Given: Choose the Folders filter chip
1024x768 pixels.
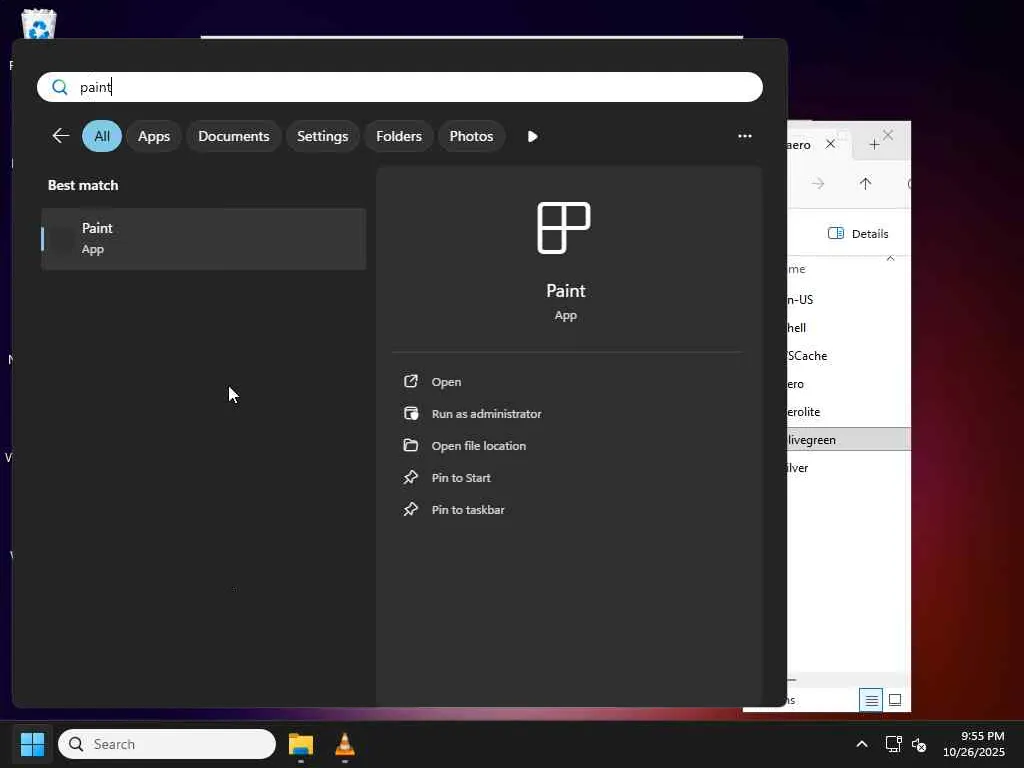Looking at the screenshot, I should (x=399, y=136).
